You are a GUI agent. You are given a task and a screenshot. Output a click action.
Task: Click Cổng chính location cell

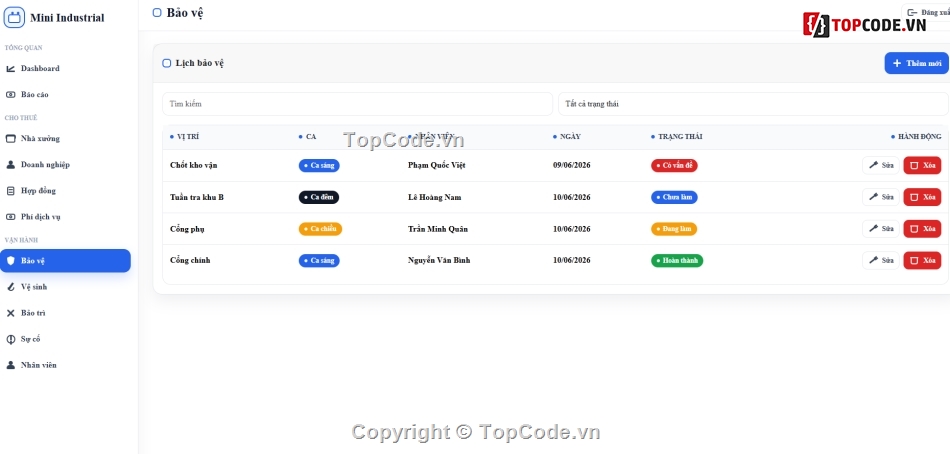tap(190, 261)
